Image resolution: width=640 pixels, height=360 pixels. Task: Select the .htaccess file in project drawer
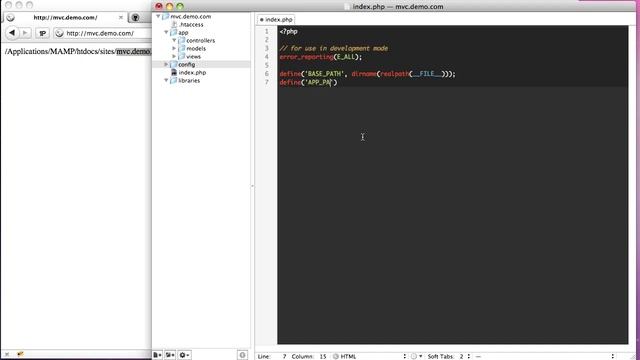point(191,24)
